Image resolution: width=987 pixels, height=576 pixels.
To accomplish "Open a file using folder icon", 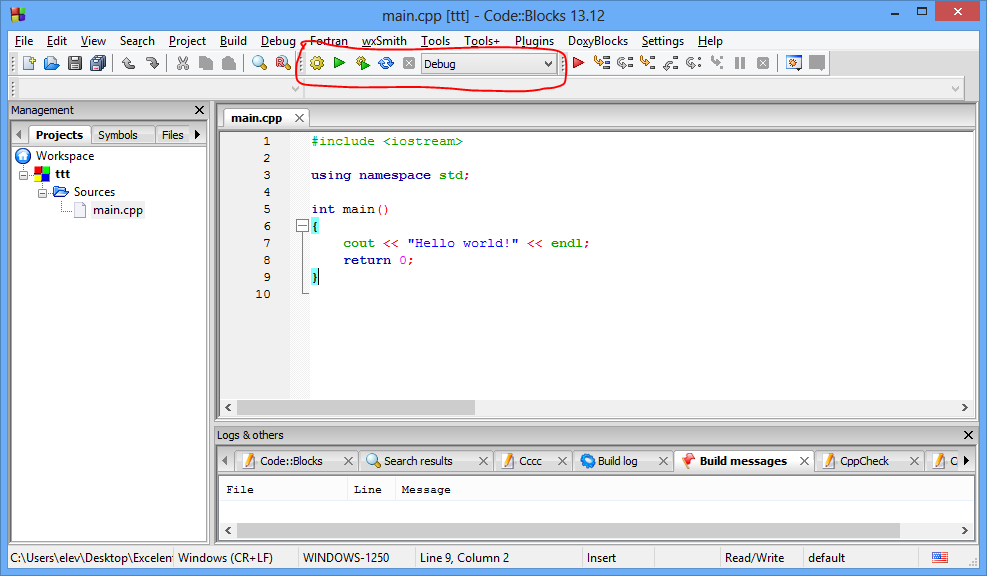I will (x=52, y=63).
